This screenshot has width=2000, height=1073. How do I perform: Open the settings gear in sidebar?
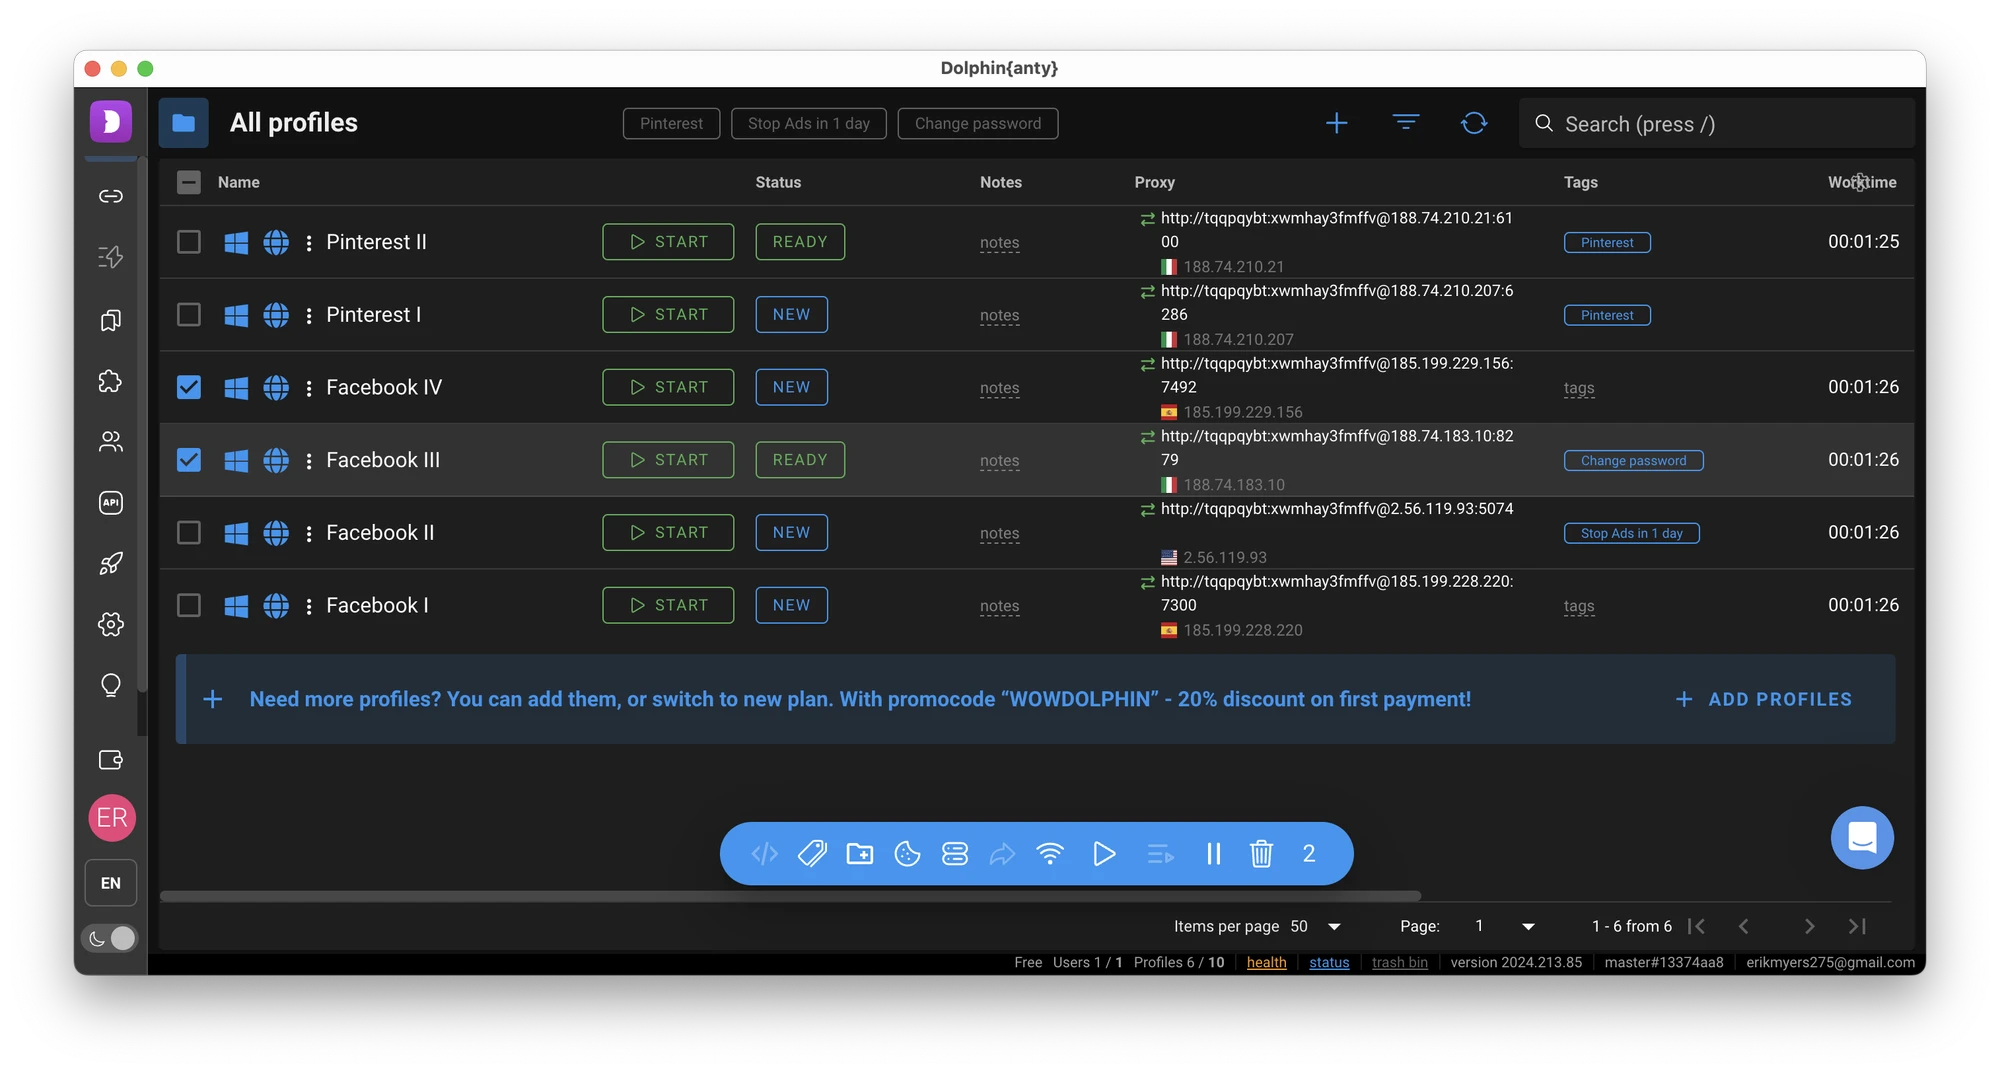(111, 624)
